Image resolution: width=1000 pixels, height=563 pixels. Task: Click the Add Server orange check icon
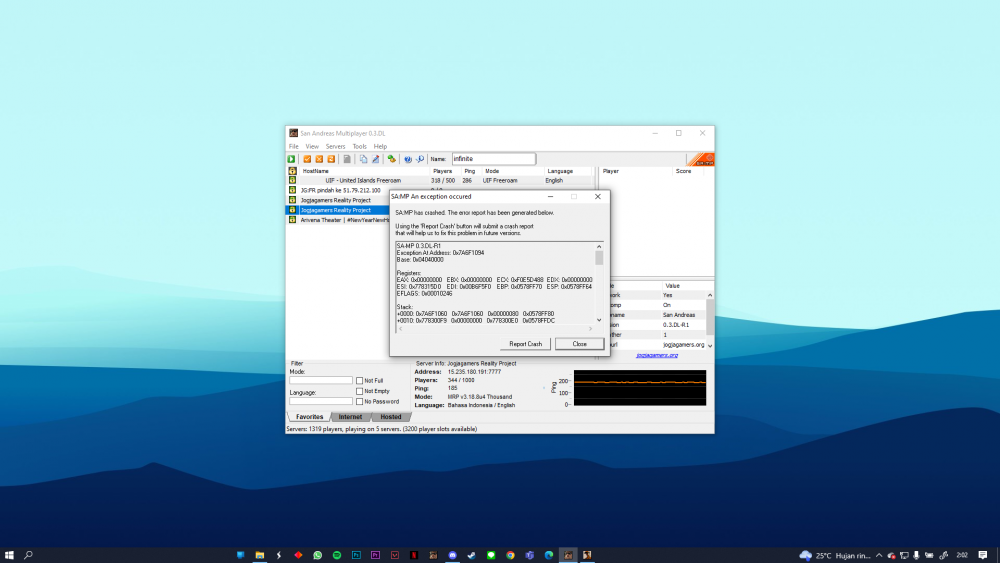[307, 159]
